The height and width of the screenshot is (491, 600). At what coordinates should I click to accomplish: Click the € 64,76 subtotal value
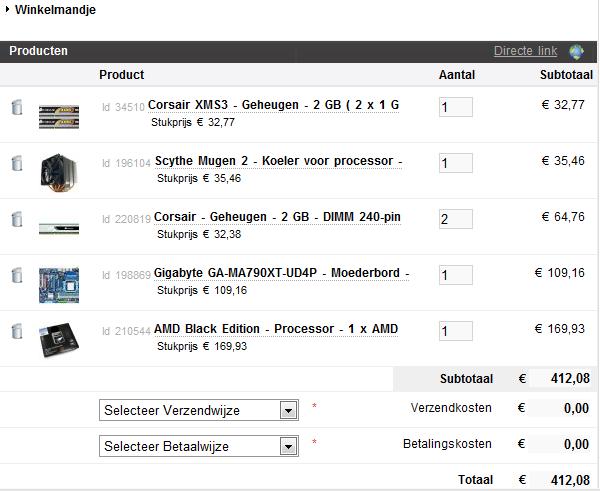pos(563,217)
